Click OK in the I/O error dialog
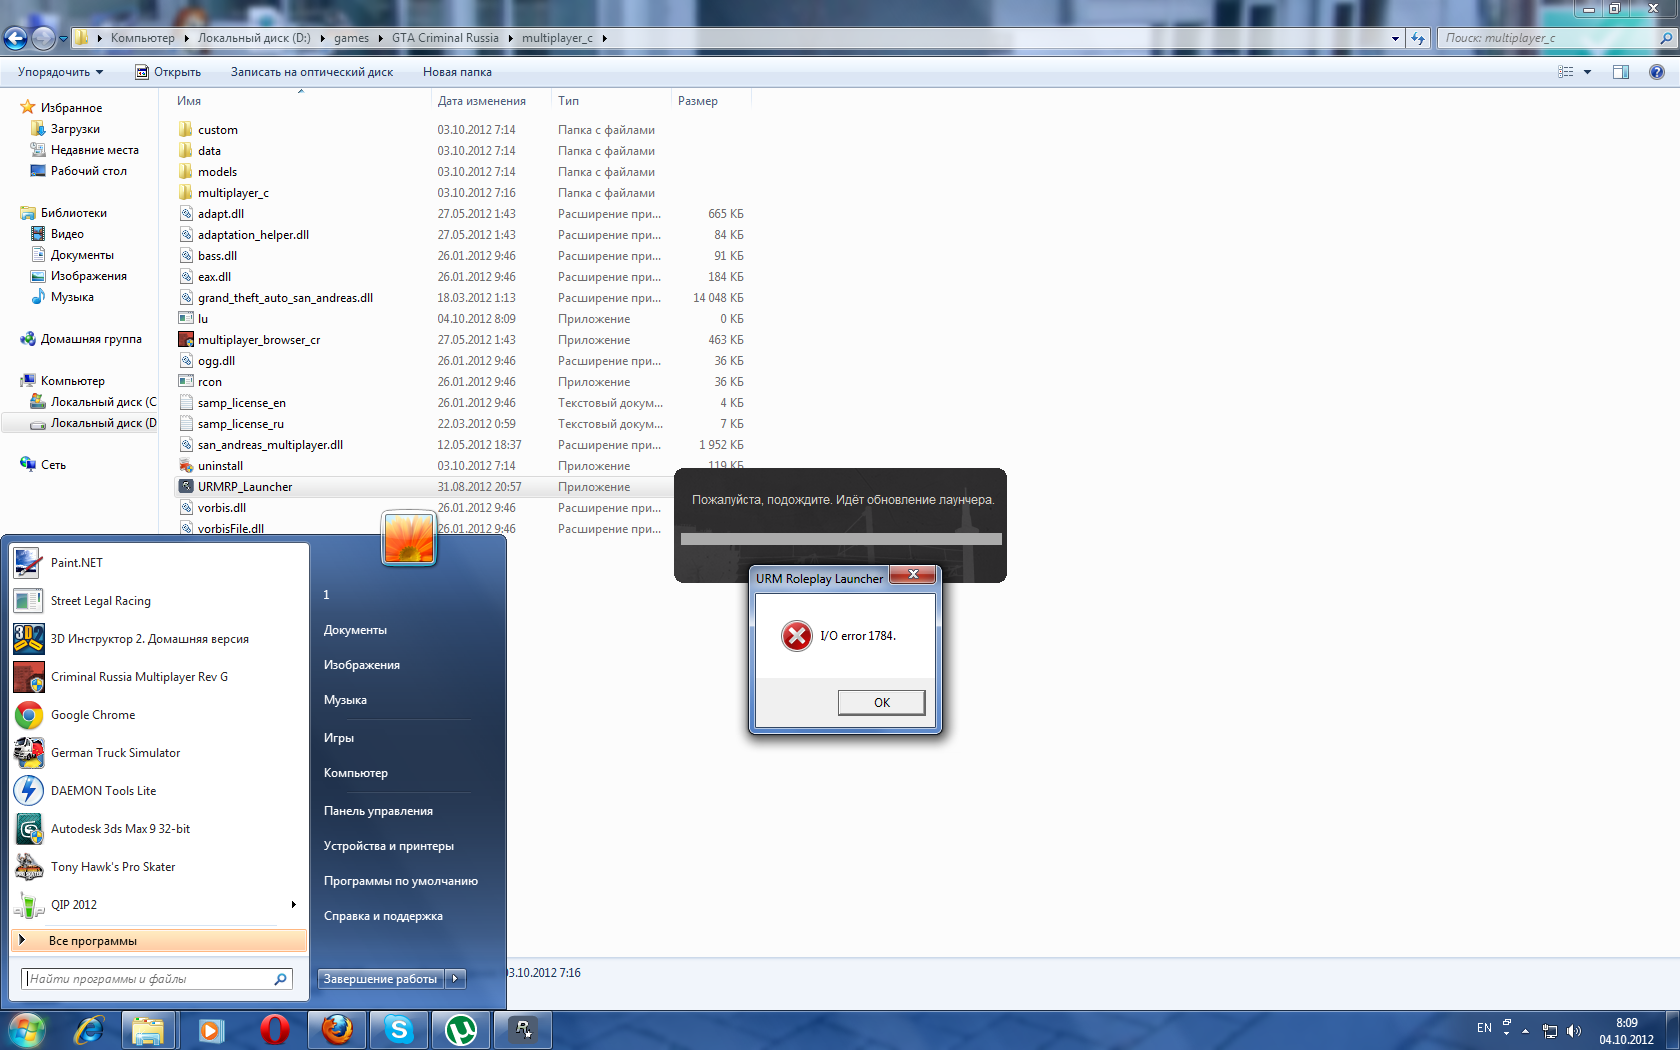Viewport: 1680px width, 1050px height. tap(881, 703)
